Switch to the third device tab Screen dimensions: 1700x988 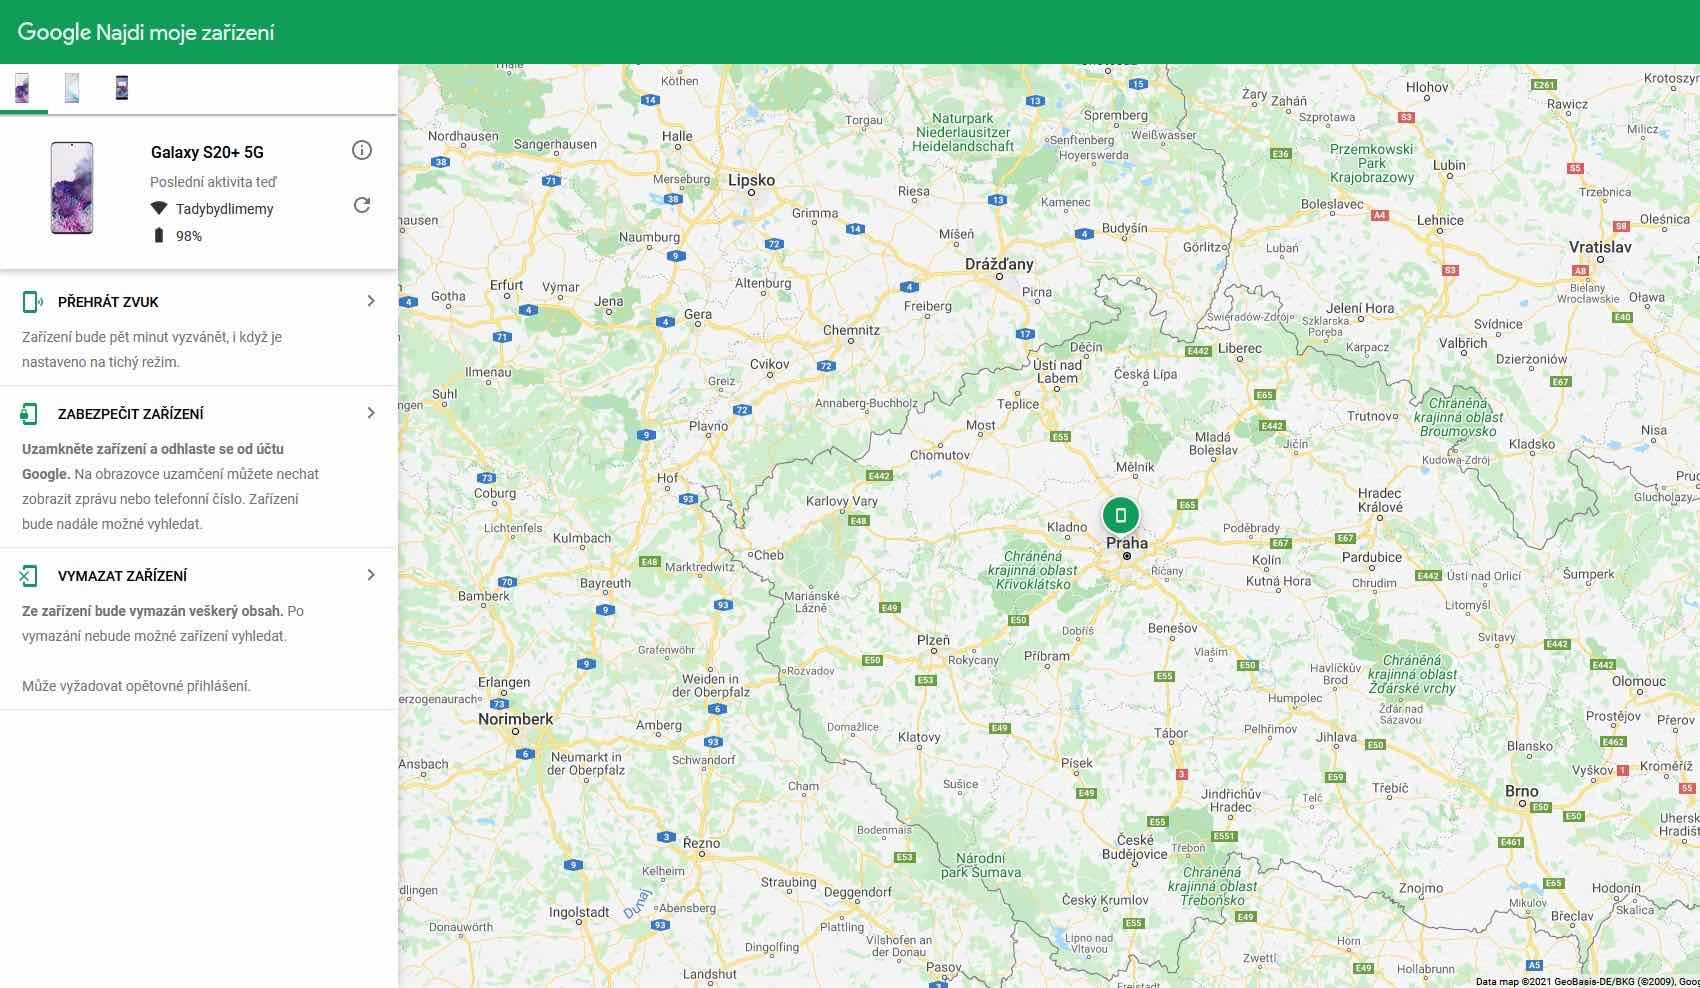pos(121,88)
